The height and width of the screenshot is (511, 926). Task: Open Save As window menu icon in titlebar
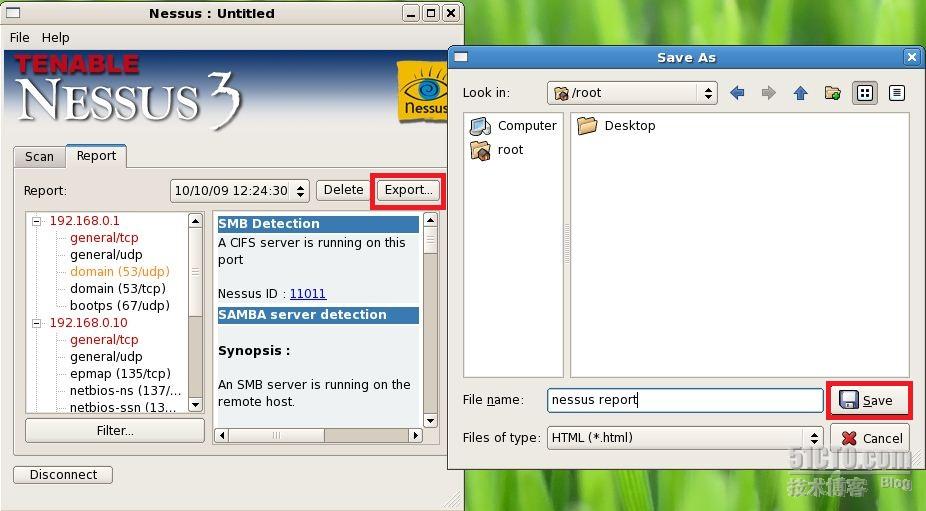click(x=461, y=57)
